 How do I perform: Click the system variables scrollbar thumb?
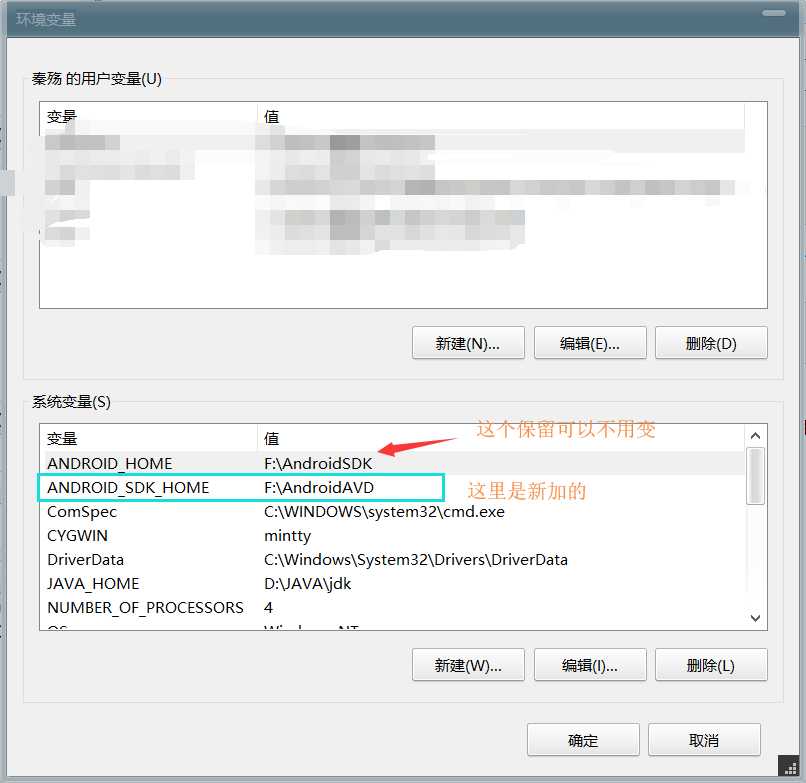point(755,476)
